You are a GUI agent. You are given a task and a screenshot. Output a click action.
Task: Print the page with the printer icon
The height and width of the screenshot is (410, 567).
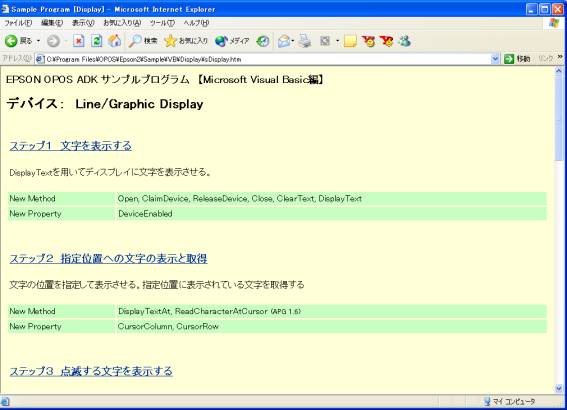pos(304,41)
